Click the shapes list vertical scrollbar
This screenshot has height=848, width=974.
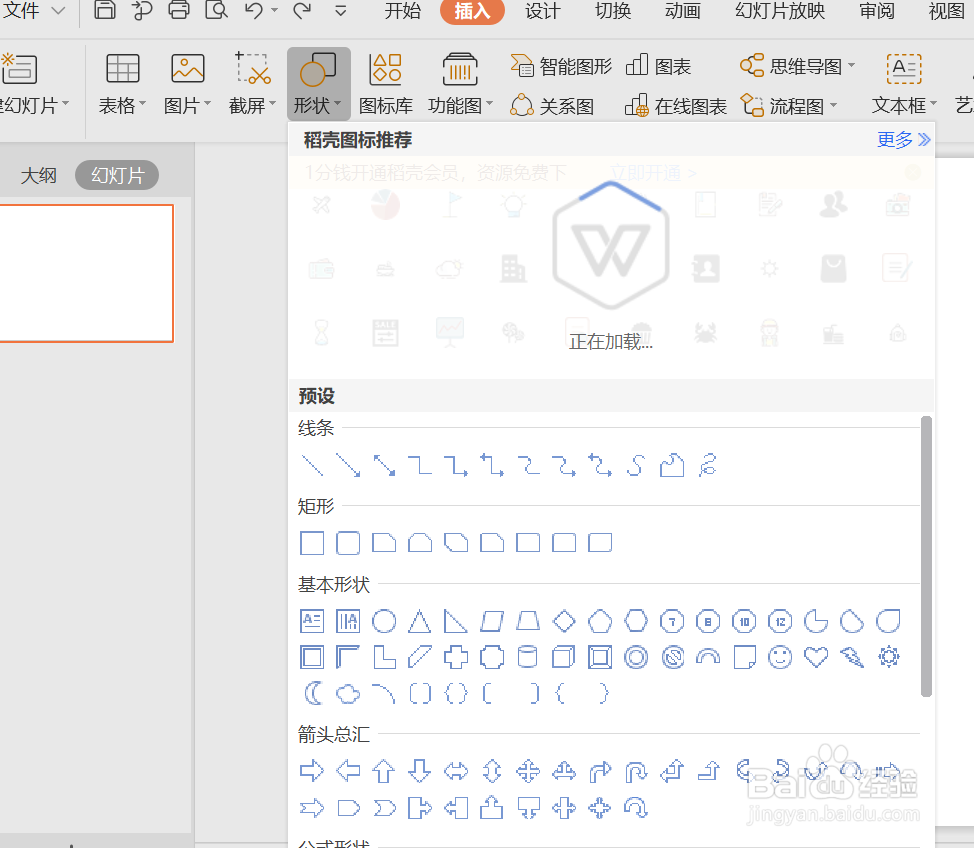pyautogui.click(x=926, y=557)
